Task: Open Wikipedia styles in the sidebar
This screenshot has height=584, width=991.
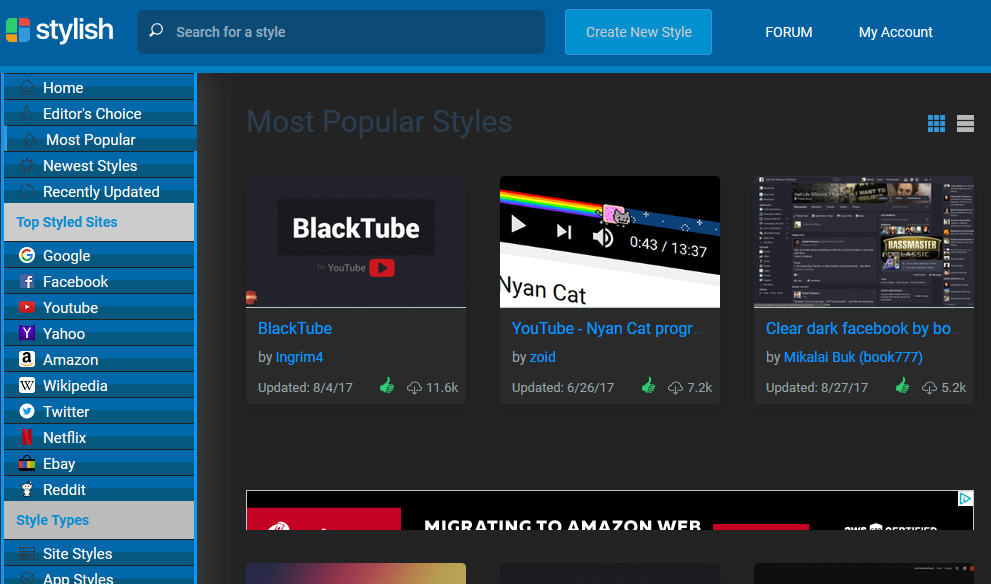Action: point(100,385)
